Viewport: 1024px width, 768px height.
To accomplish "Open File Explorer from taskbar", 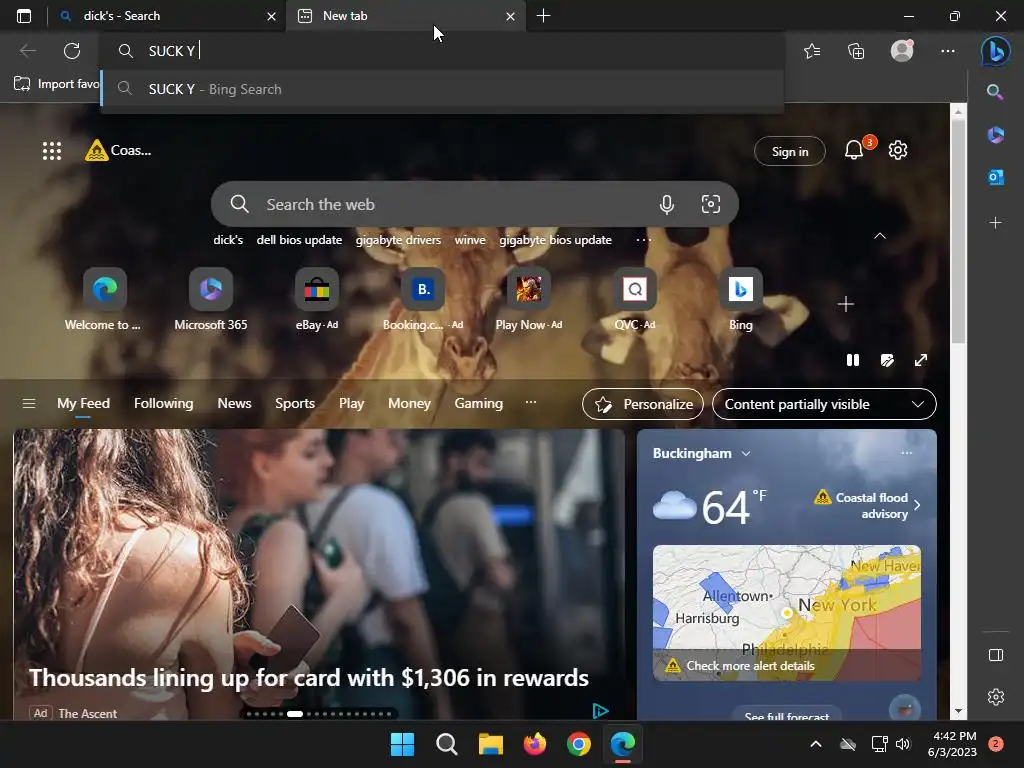I will [x=490, y=744].
